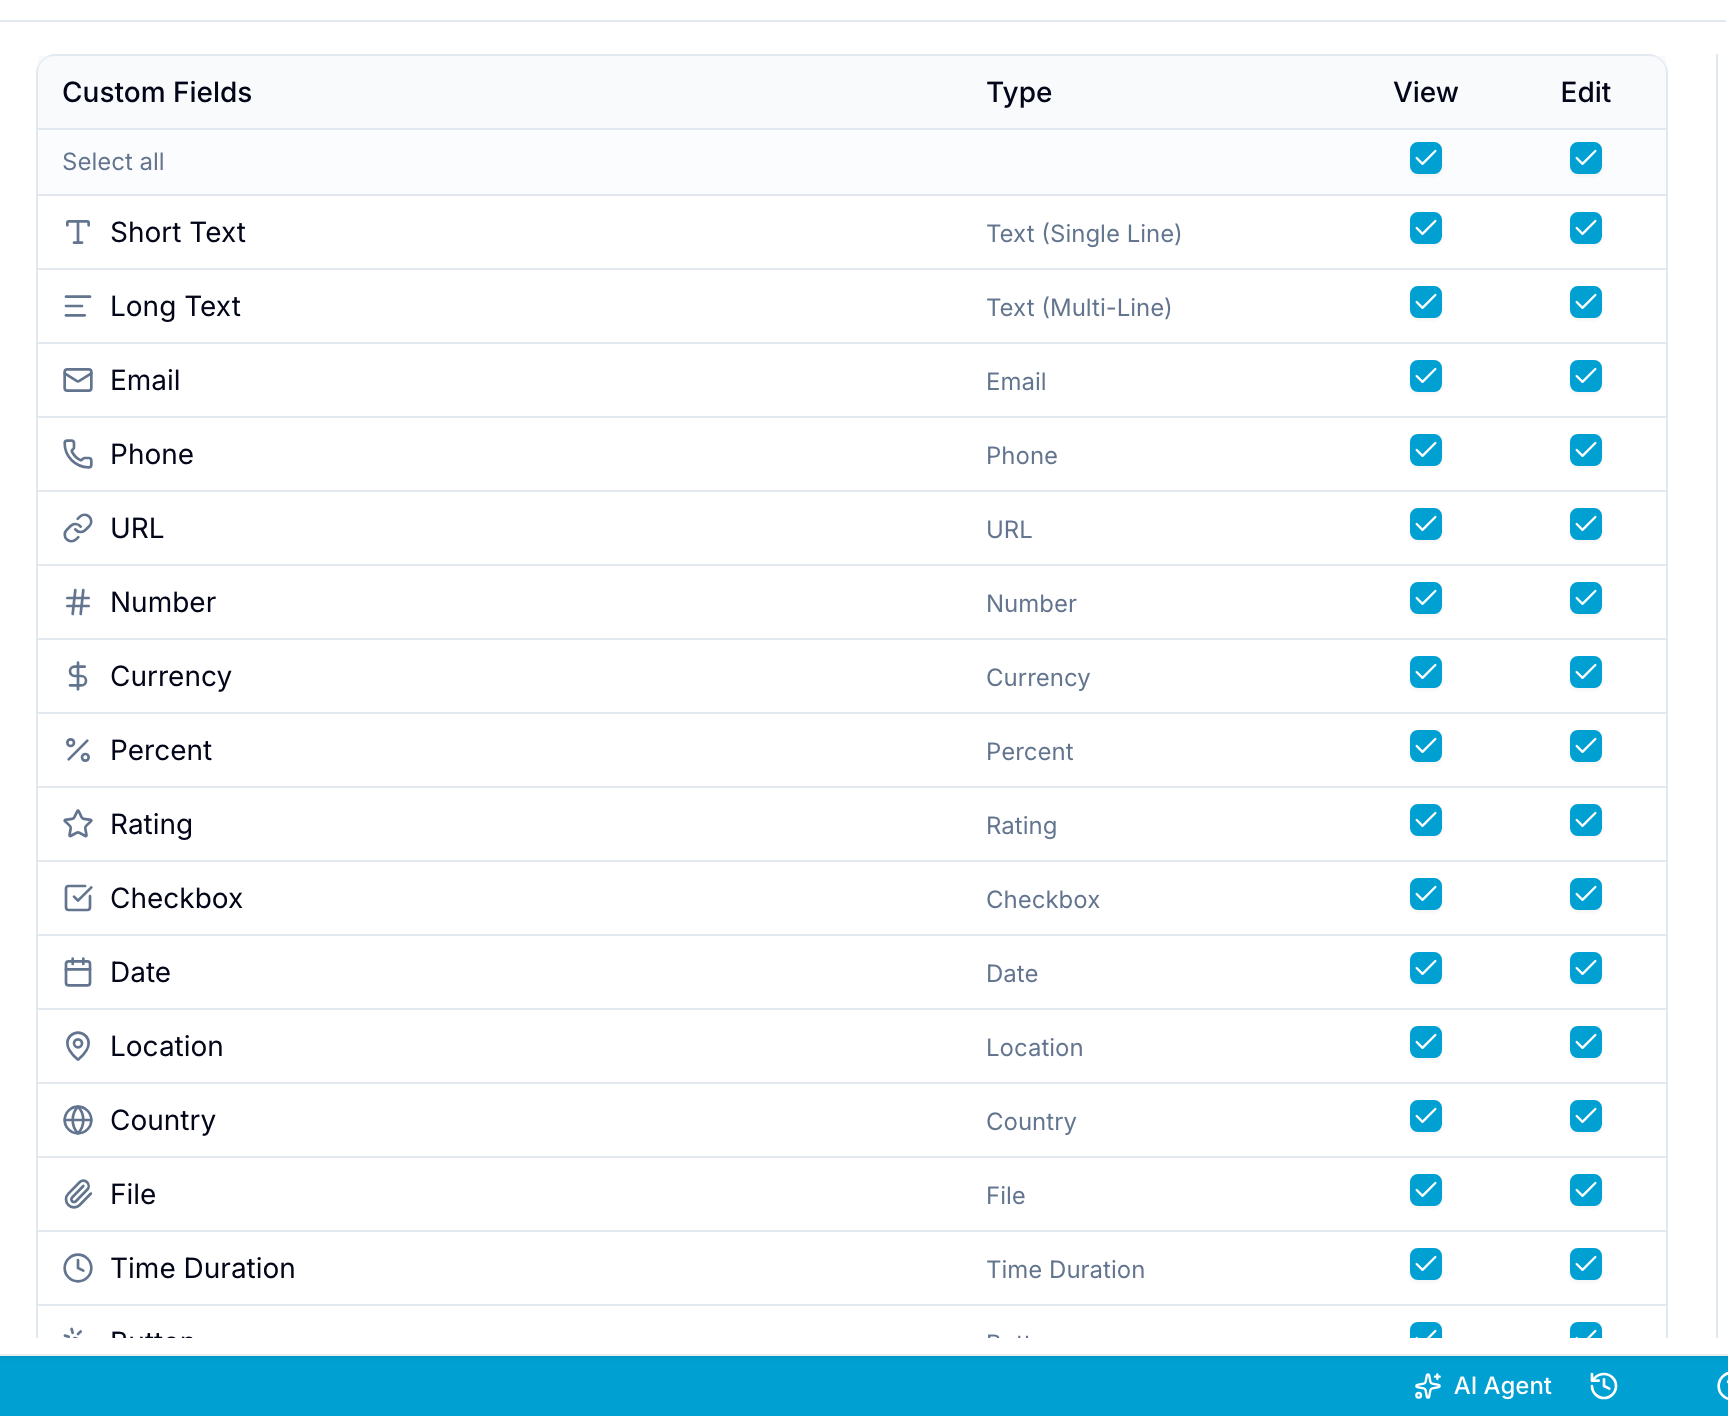The height and width of the screenshot is (1416, 1728).
Task: Click the Edit column header
Action: click(1586, 92)
